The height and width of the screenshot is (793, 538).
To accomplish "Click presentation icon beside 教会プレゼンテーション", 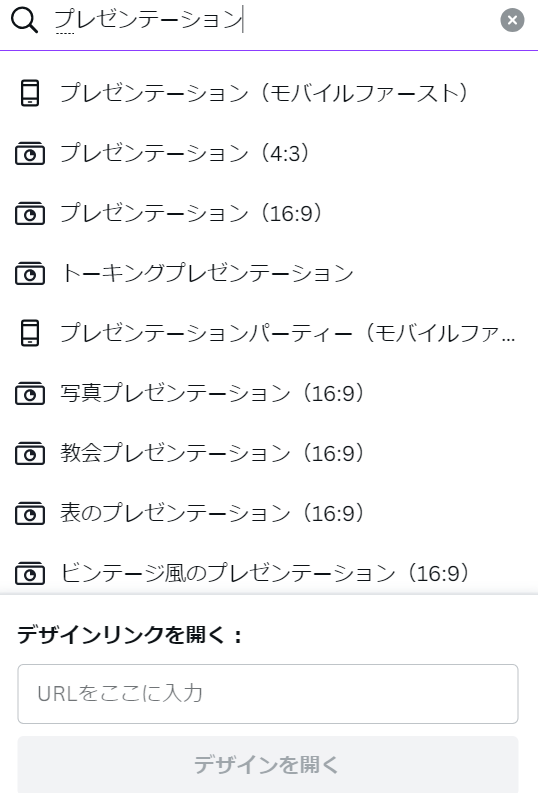I will point(30,453).
